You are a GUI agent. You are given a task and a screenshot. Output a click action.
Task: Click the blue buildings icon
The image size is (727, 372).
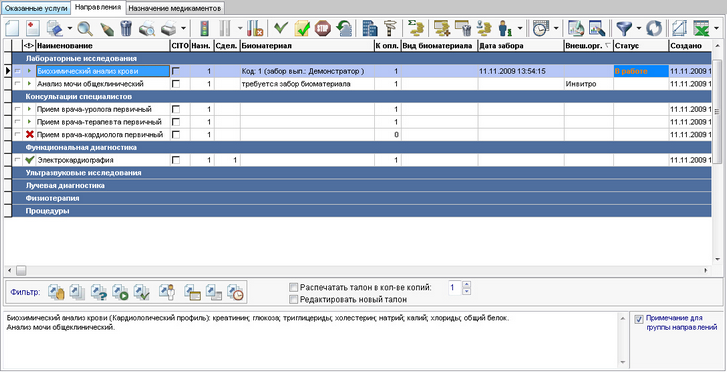click(x=370, y=29)
